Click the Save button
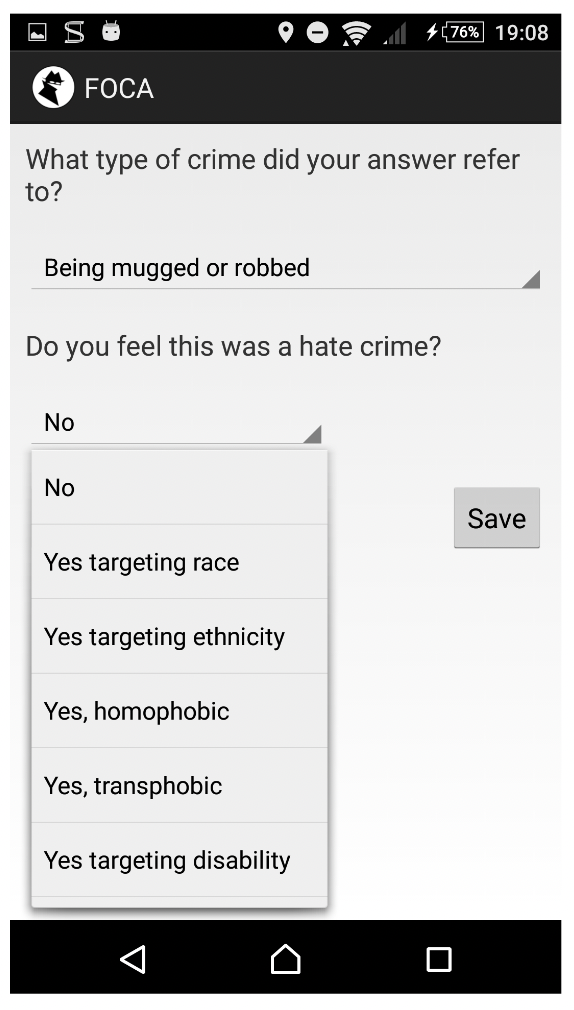The width and height of the screenshot is (574, 1010). [x=497, y=518]
